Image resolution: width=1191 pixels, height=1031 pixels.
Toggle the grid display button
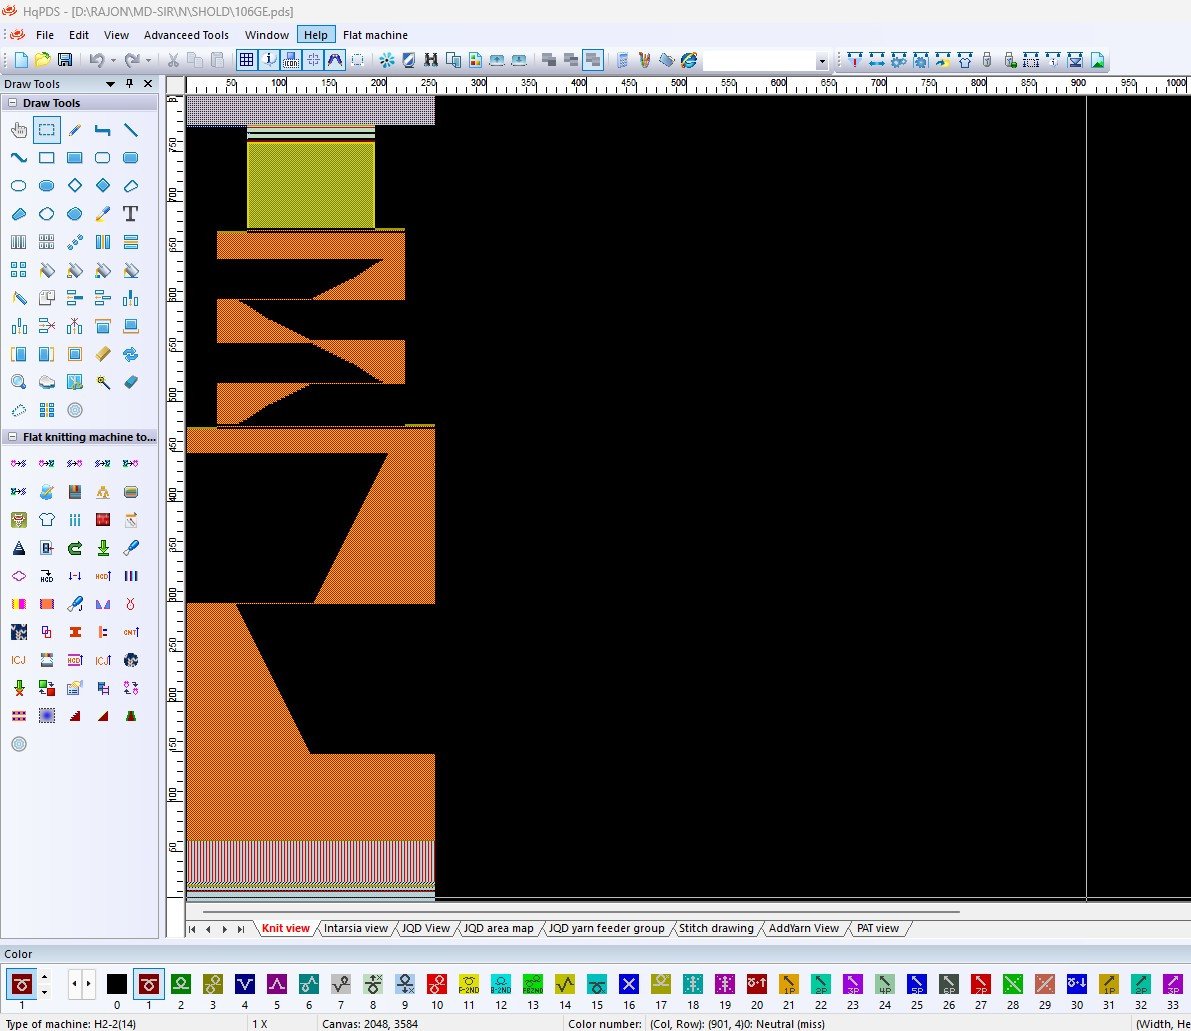click(x=246, y=60)
